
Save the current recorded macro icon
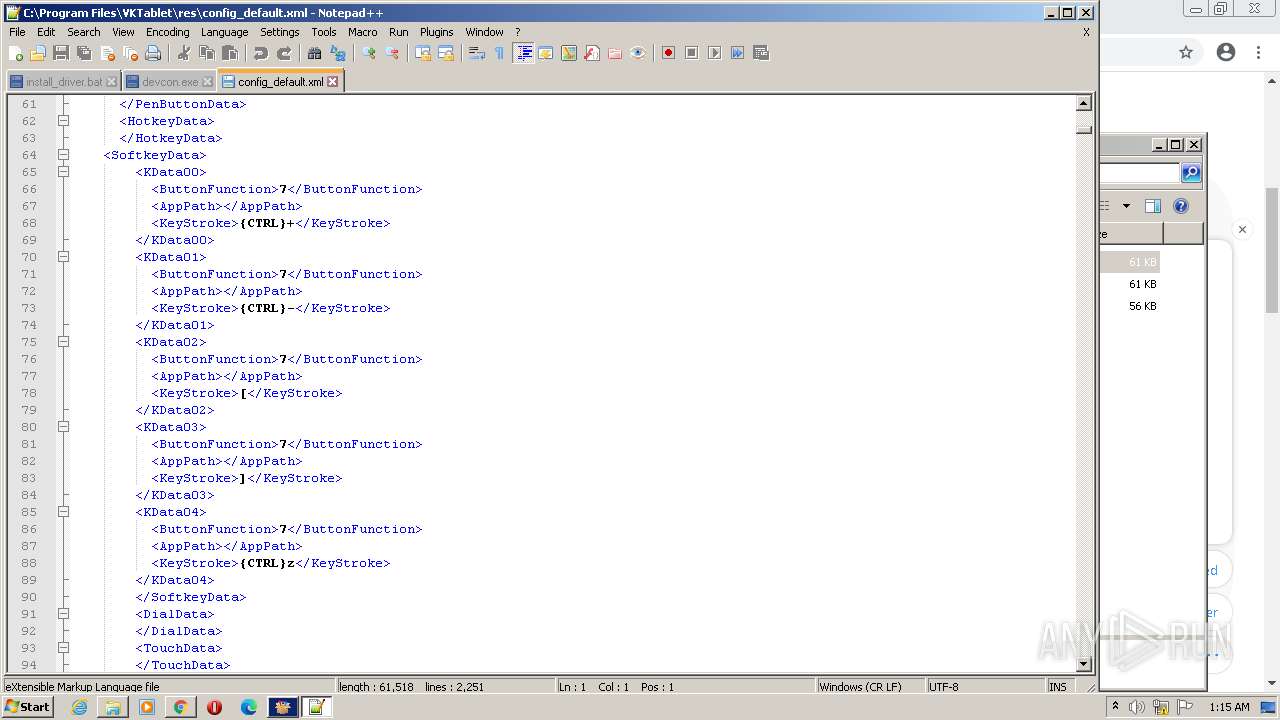pos(760,53)
